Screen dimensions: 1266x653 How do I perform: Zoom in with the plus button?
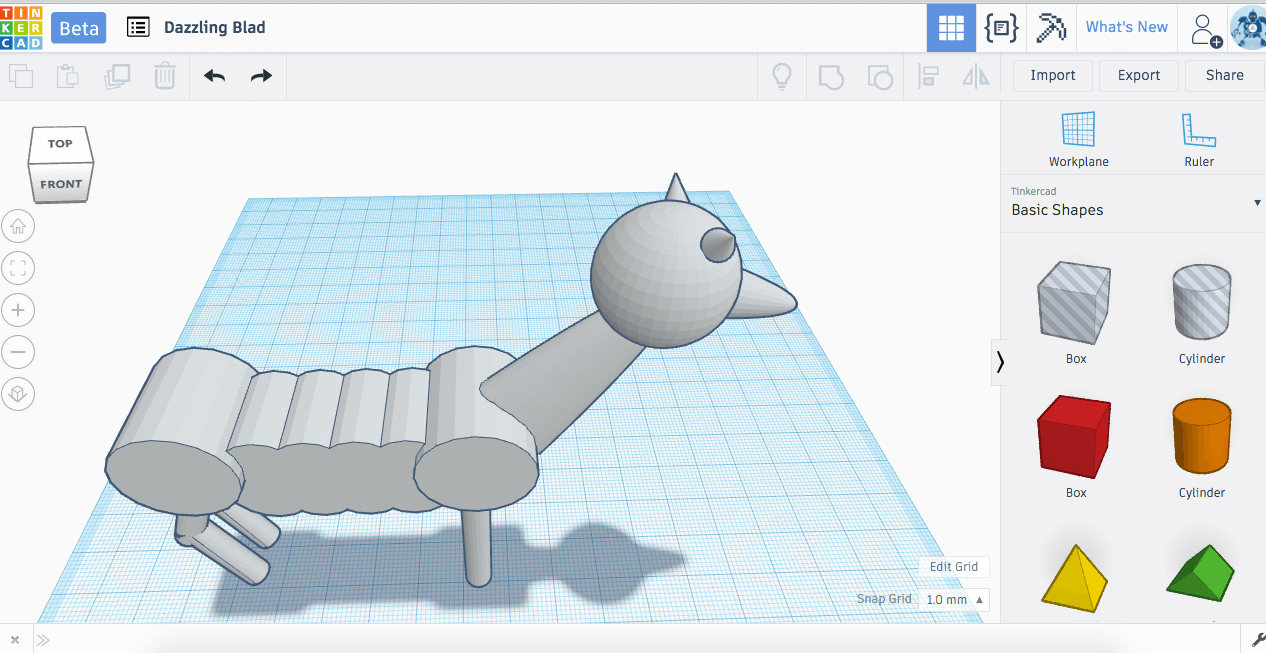tap(18, 310)
